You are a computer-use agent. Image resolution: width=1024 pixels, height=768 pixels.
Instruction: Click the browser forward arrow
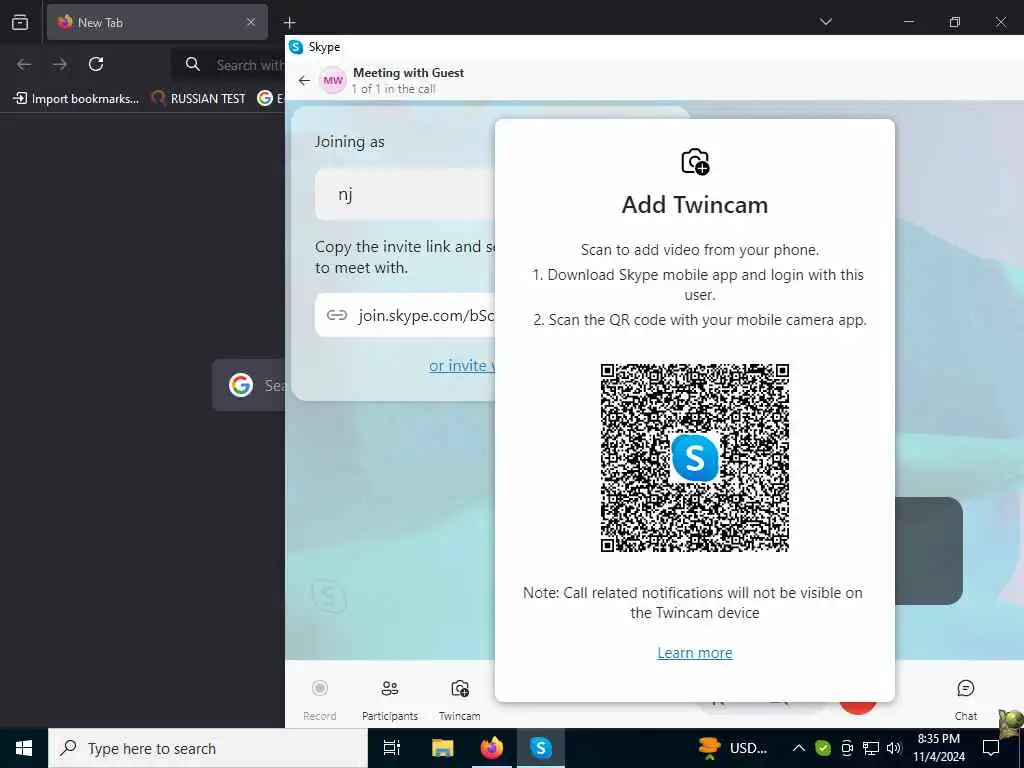60,64
